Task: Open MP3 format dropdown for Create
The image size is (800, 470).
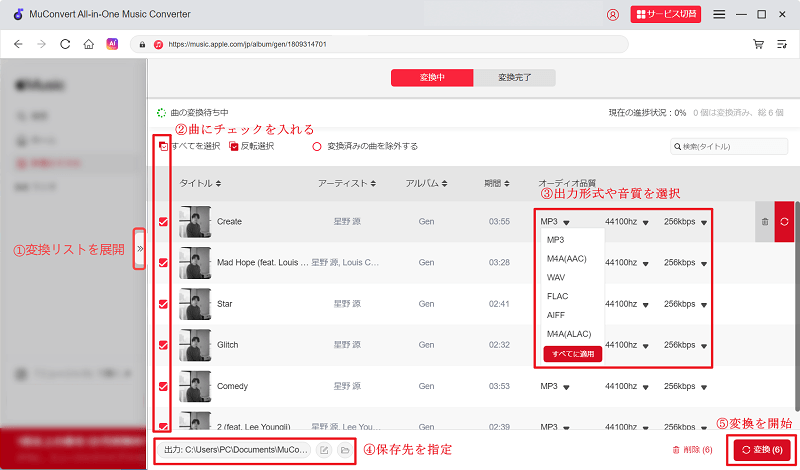Action: [x=555, y=221]
